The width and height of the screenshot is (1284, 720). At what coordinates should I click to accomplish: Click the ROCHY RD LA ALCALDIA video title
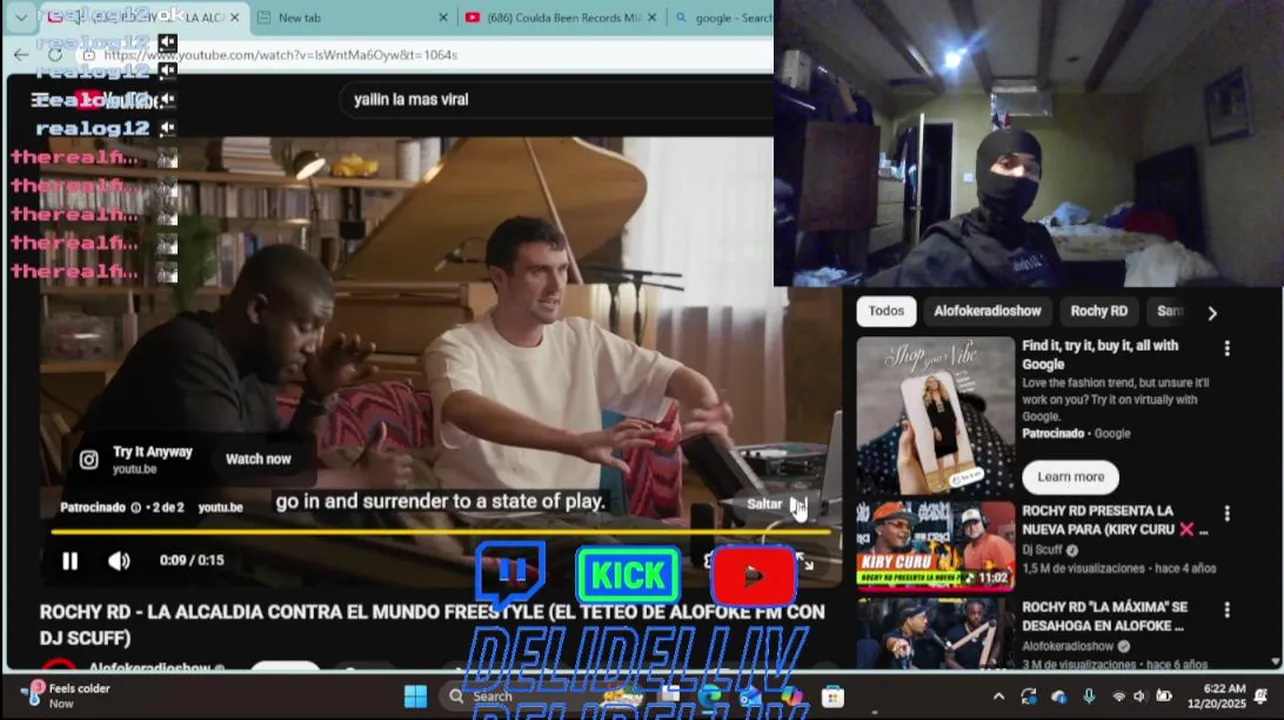tap(432, 624)
